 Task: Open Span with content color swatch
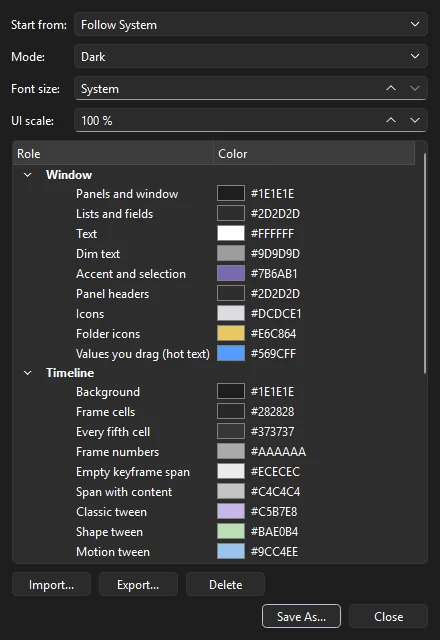231,491
